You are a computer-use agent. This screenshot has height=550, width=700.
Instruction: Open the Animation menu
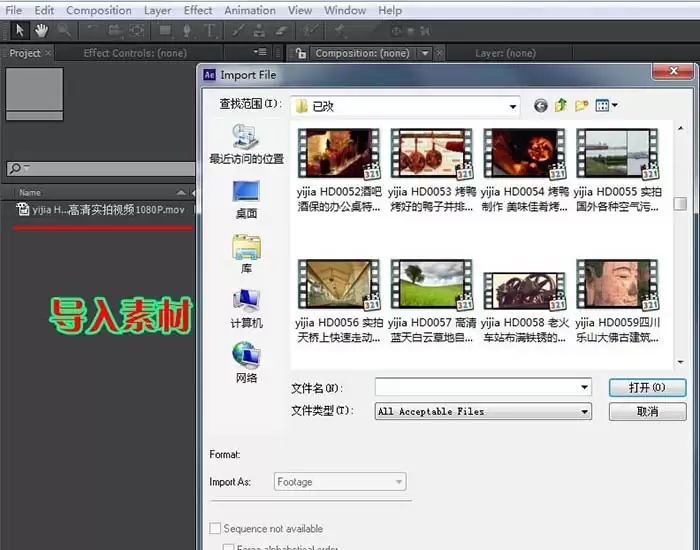[250, 10]
